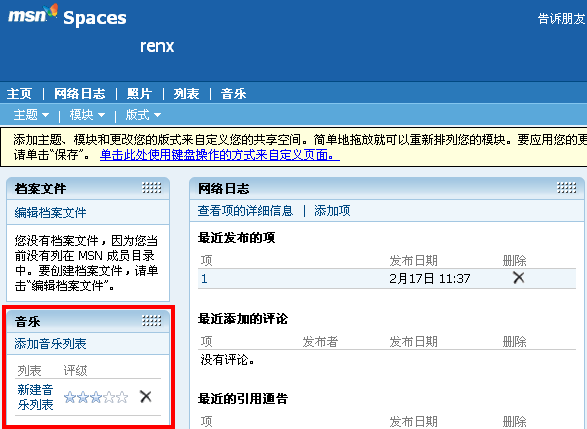Expand the 版式 dropdown menu

coord(143,115)
